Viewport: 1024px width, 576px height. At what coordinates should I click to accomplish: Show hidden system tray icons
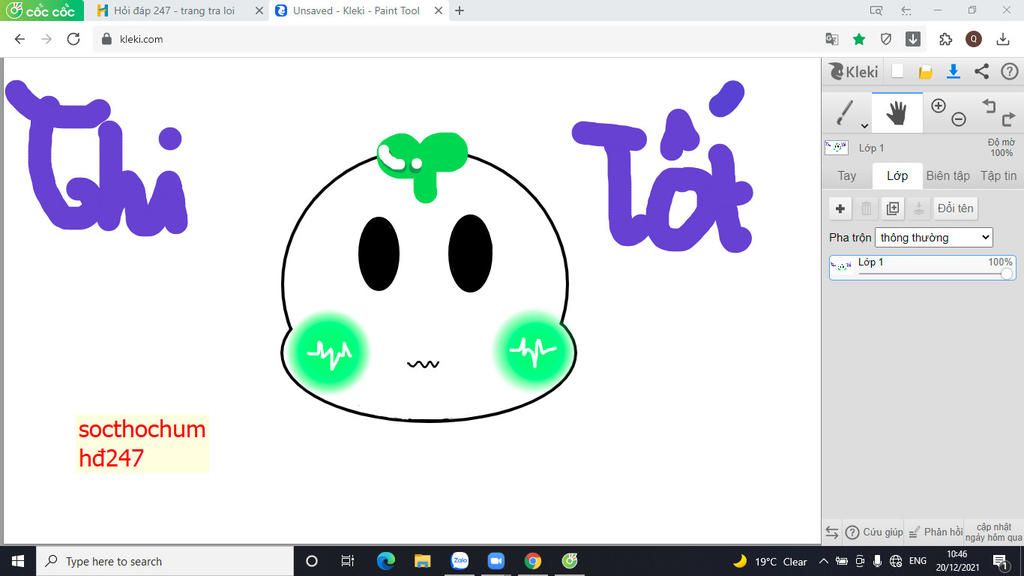click(824, 561)
